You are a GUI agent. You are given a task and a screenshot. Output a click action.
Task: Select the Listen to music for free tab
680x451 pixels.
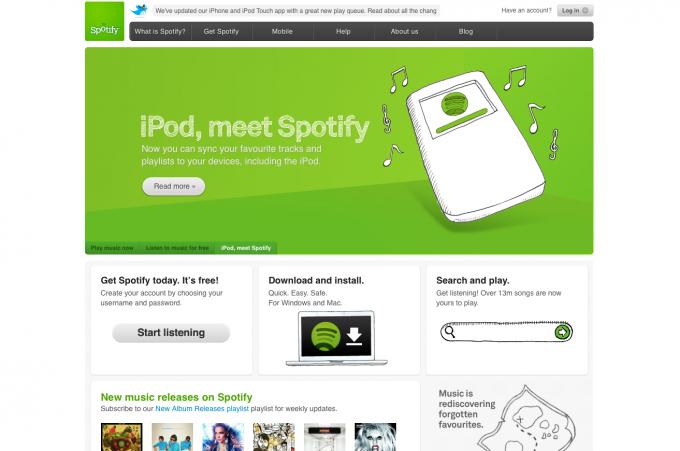[177, 248]
